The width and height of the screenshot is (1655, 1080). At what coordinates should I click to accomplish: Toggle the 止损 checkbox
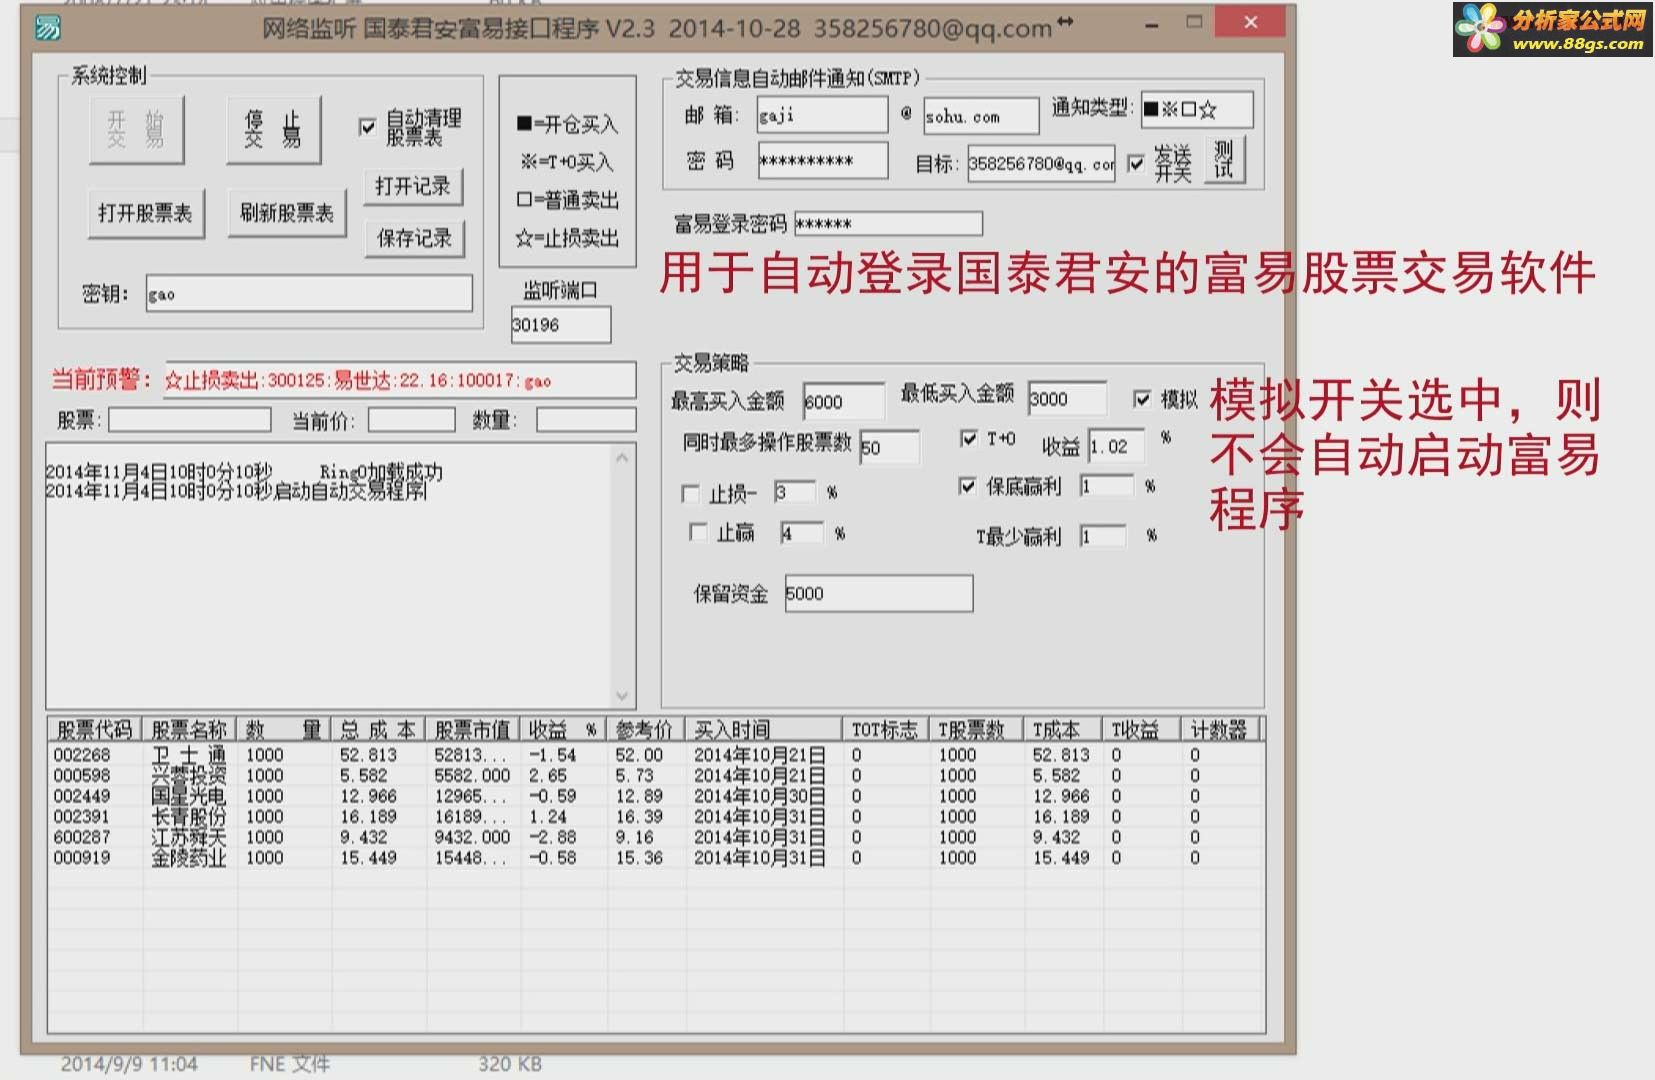pos(690,493)
